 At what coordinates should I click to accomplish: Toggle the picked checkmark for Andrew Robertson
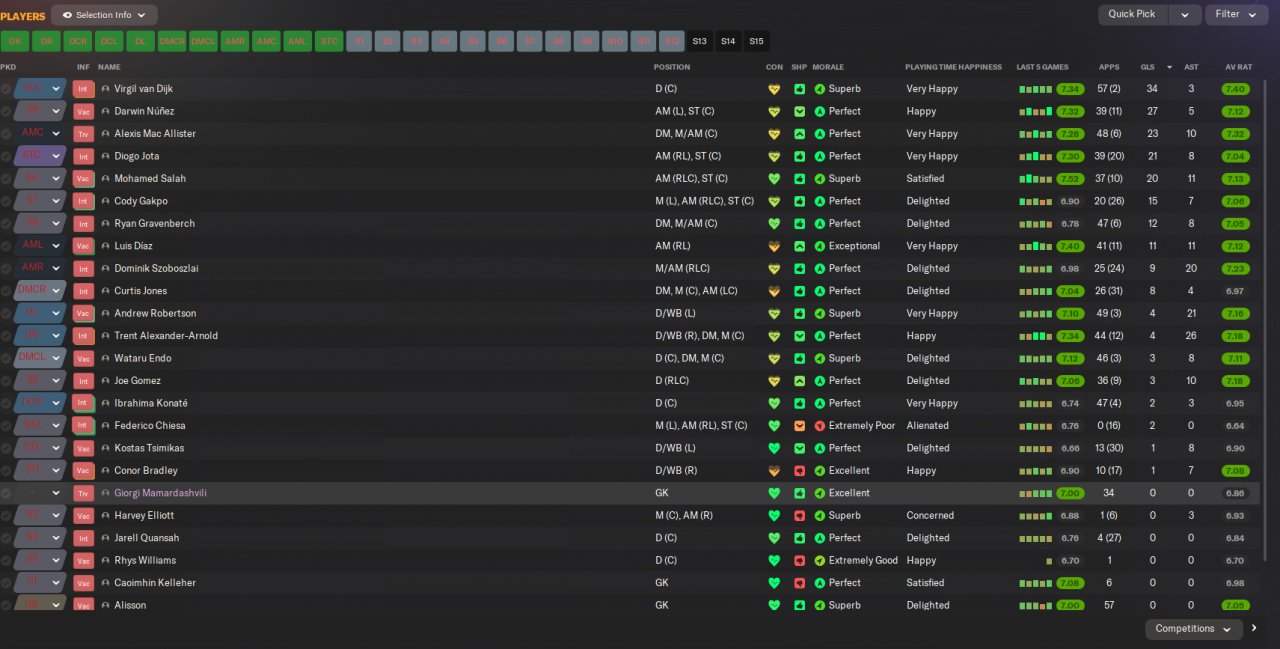(6, 313)
